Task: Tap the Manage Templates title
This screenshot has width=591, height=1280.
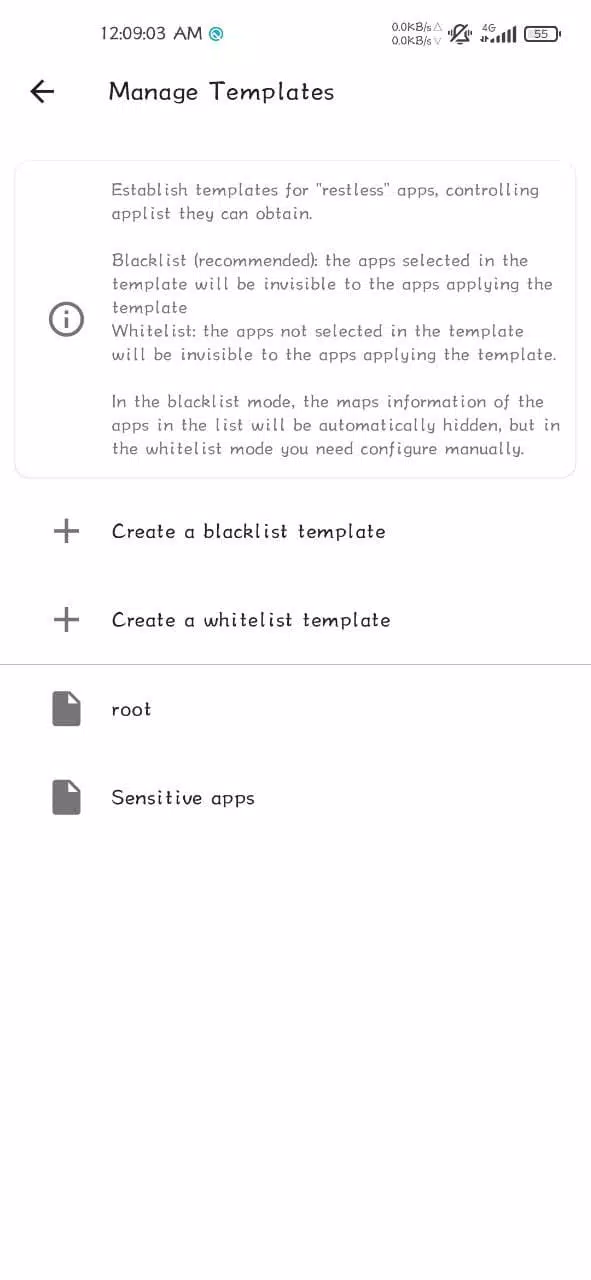Action: pyautogui.click(x=221, y=91)
